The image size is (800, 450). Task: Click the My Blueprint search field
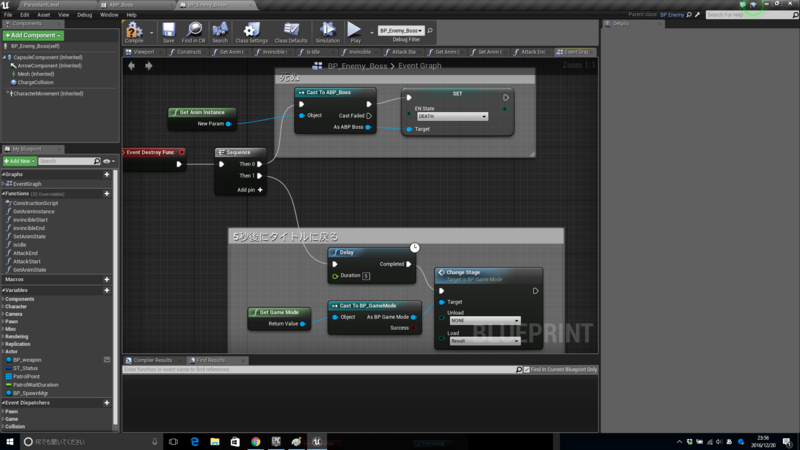[66, 161]
